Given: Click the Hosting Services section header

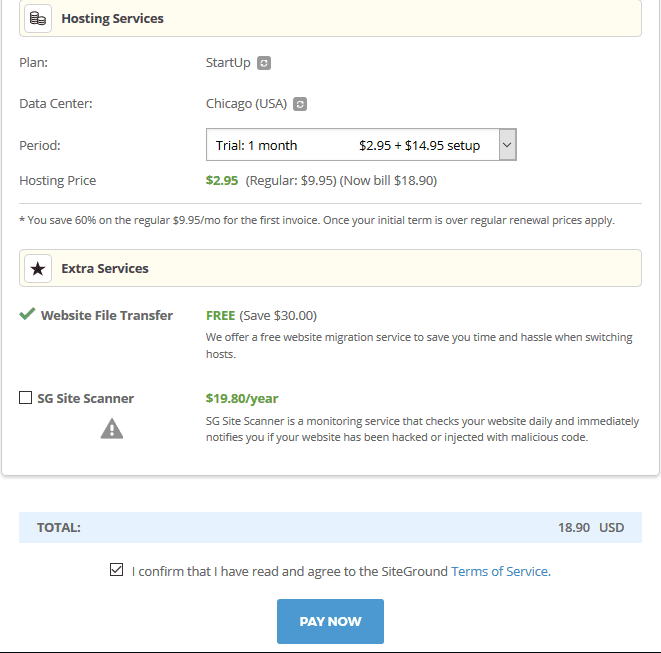Looking at the screenshot, I should (x=112, y=18).
